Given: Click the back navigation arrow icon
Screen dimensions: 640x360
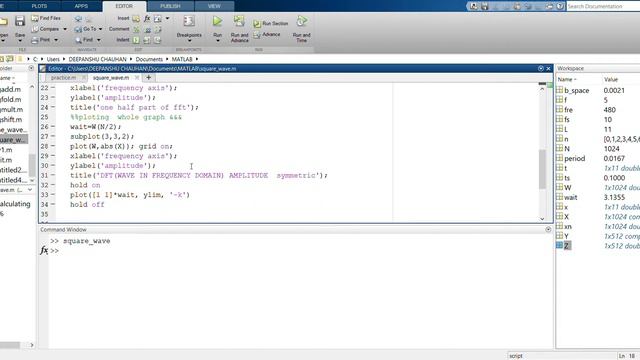Looking at the screenshot, I should click(78, 19).
